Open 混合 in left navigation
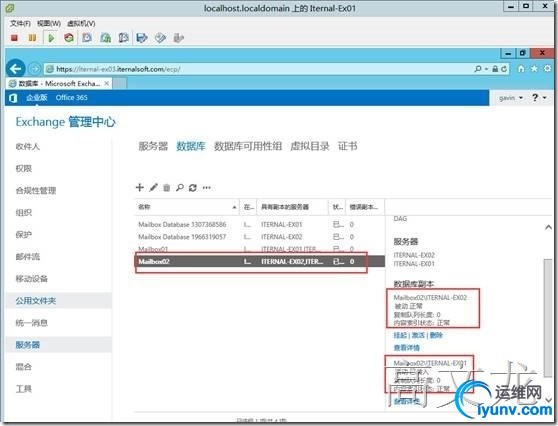 (x=23, y=367)
